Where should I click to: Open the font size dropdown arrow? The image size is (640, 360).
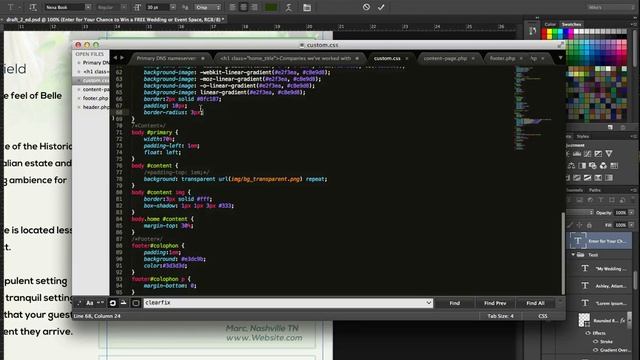click(x=173, y=7)
